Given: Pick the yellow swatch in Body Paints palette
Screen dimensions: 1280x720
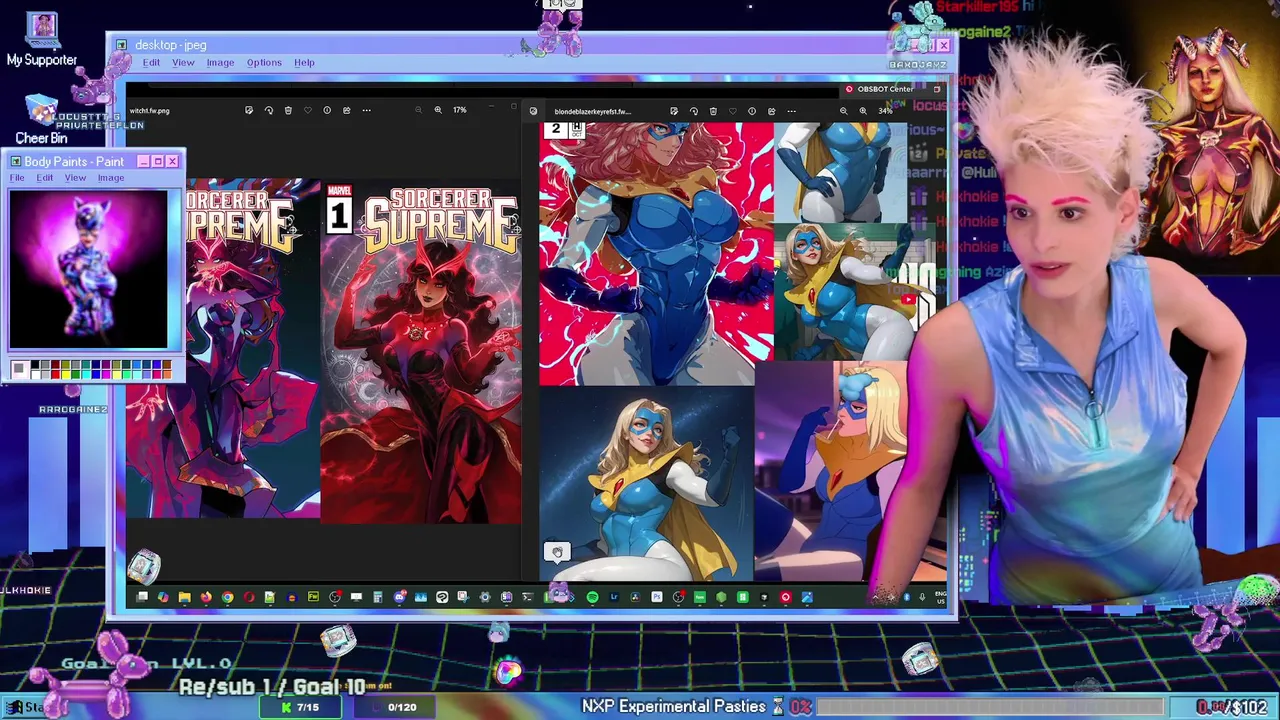Looking at the screenshot, I should [x=66, y=375].
